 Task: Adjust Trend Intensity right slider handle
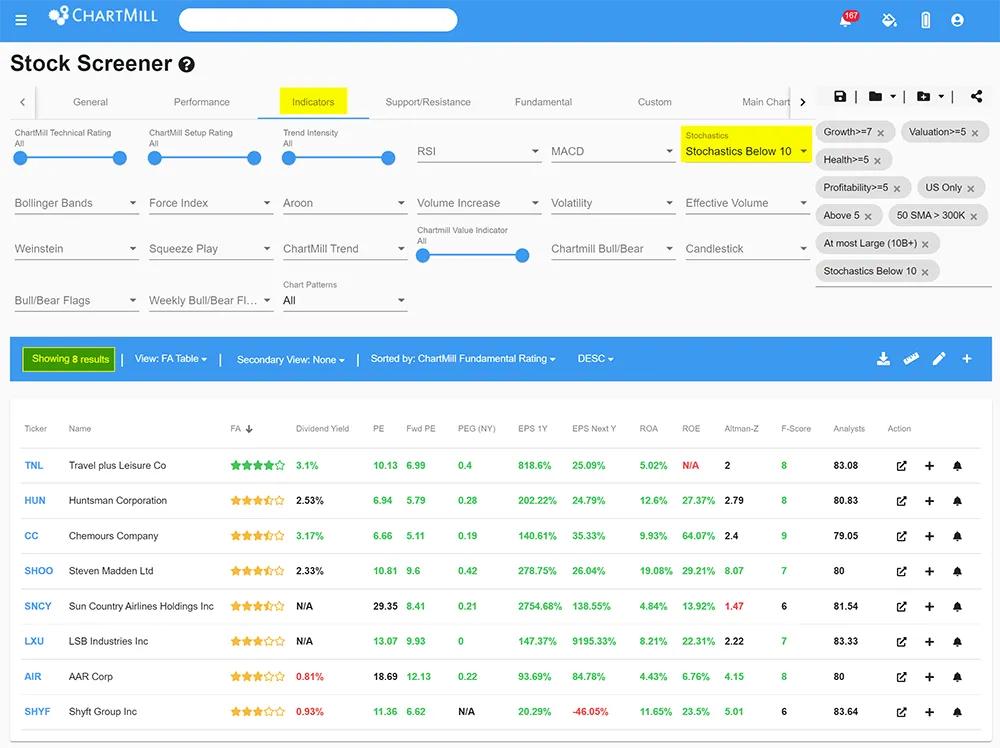coord(388,158)
